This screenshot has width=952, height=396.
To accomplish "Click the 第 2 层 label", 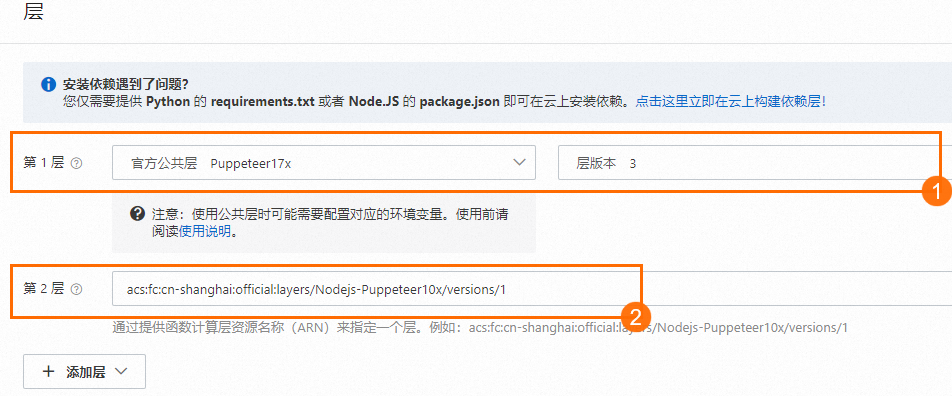I will pyautogui.click(x=44, y=289).
